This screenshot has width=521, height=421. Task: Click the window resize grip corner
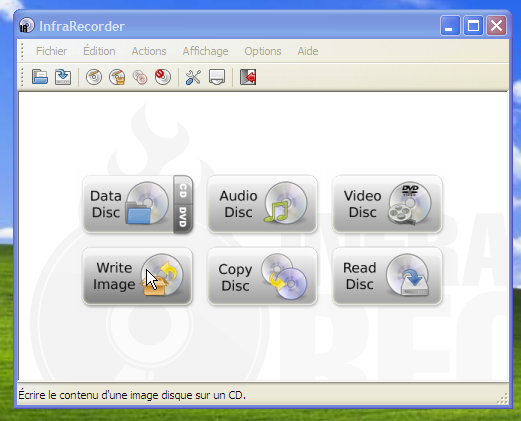click(503, 399)
